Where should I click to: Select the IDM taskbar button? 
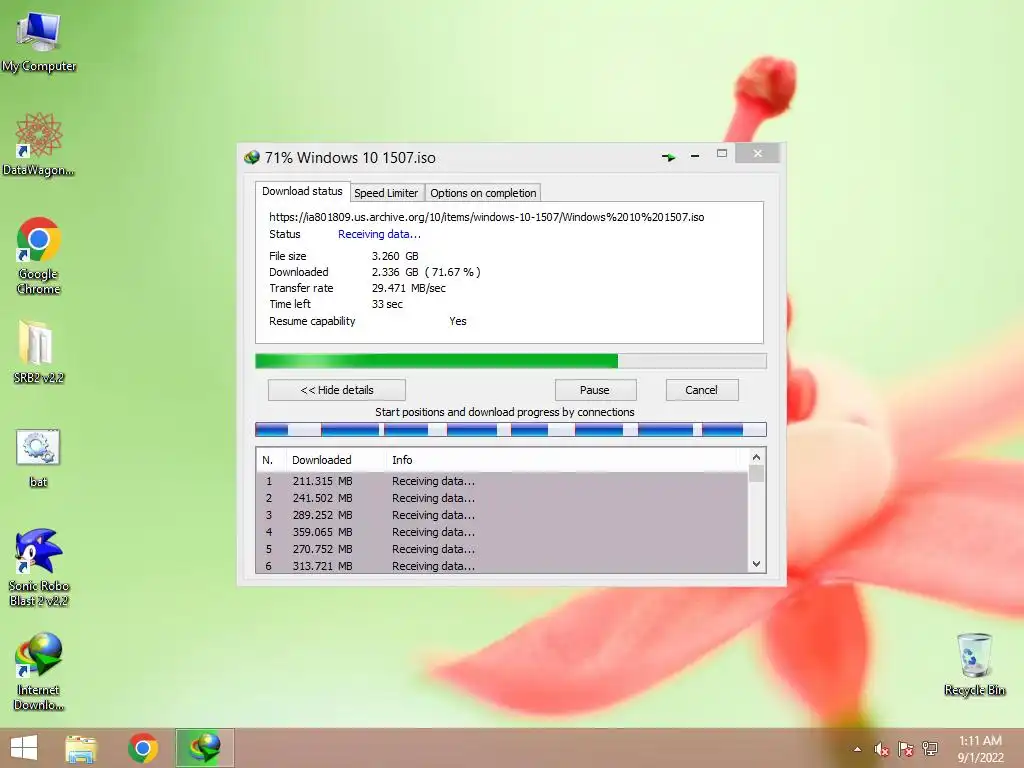coord(204,748)
